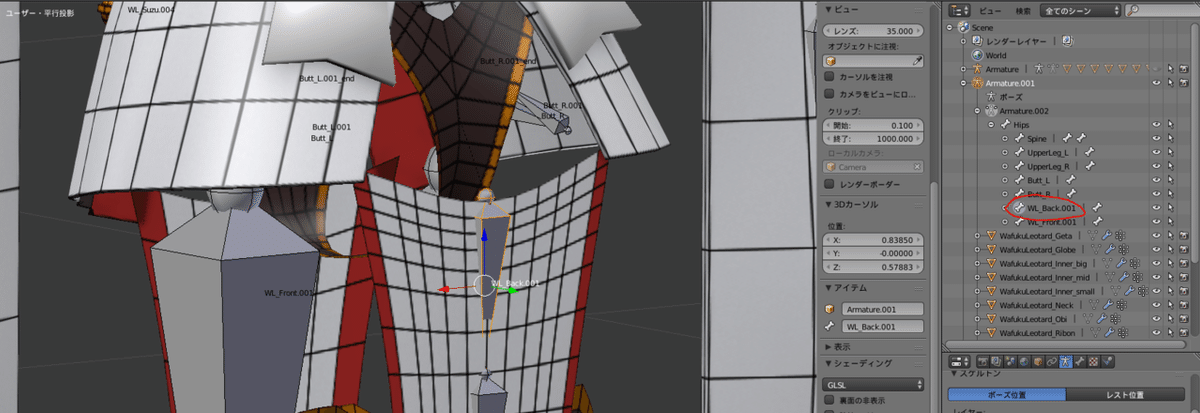This screenshot has height=413, width=1200.
Task: Open the outliner editor type selector
Action: [958, 9]
